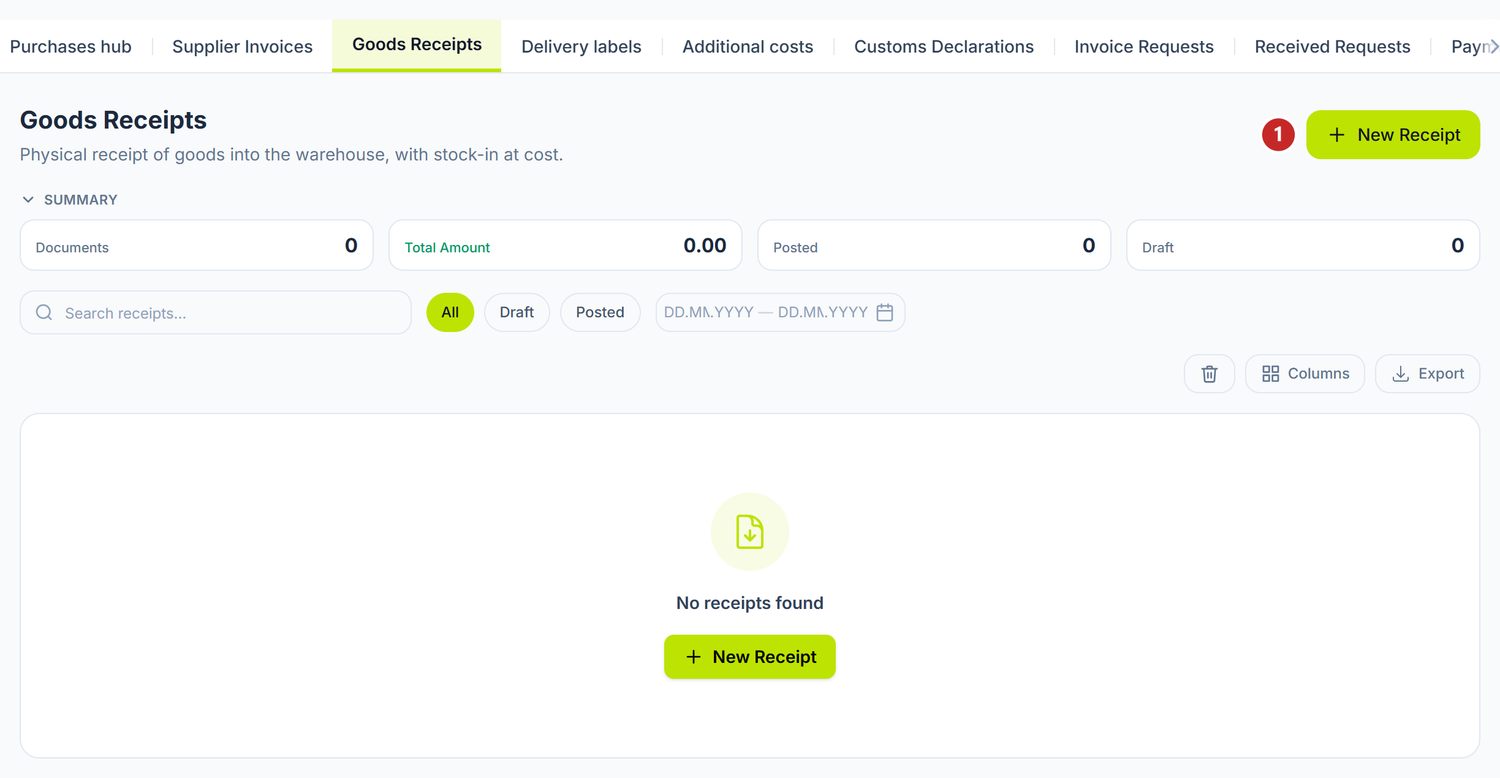Open the date range picker field
This screenshot has height=778, width=1500.
coord(780,313)
